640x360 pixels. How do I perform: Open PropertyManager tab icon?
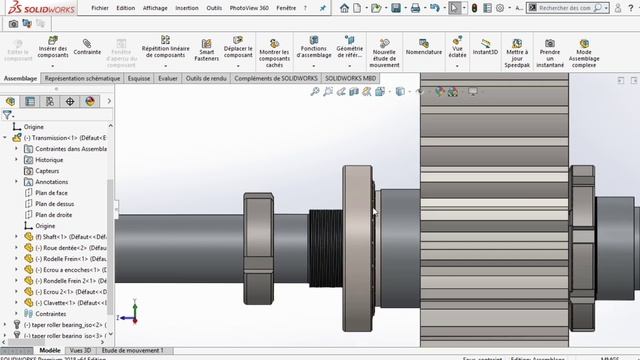point(30,101)
